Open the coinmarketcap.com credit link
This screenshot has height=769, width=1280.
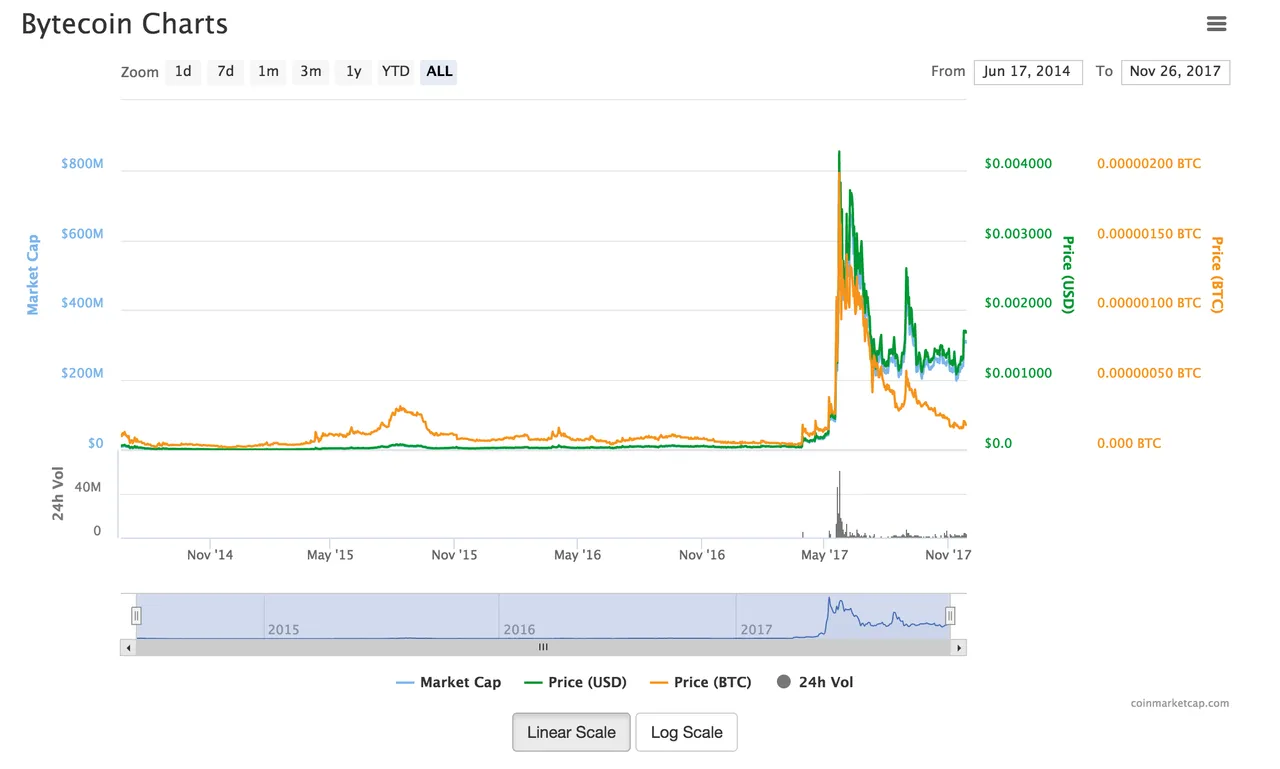click(x=1180, y=703)
